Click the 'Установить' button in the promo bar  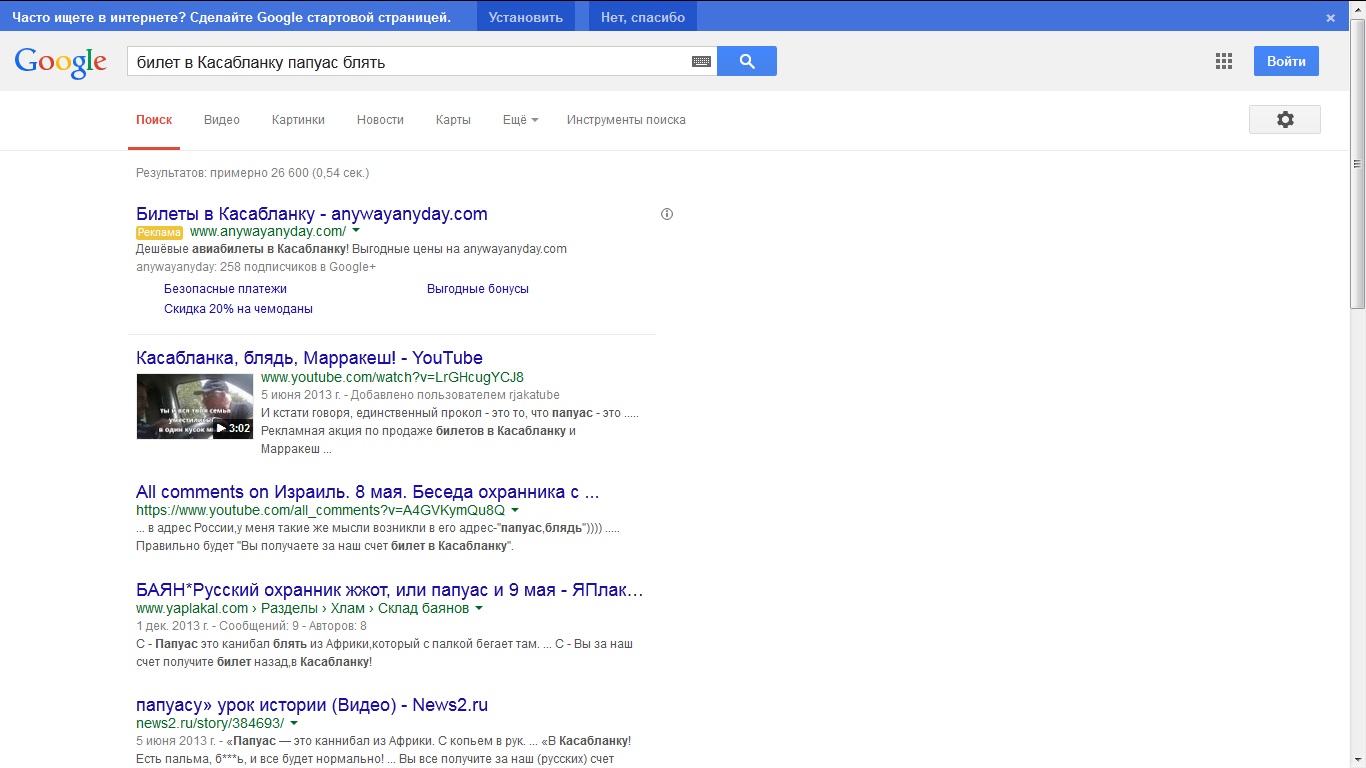(526, 17)
